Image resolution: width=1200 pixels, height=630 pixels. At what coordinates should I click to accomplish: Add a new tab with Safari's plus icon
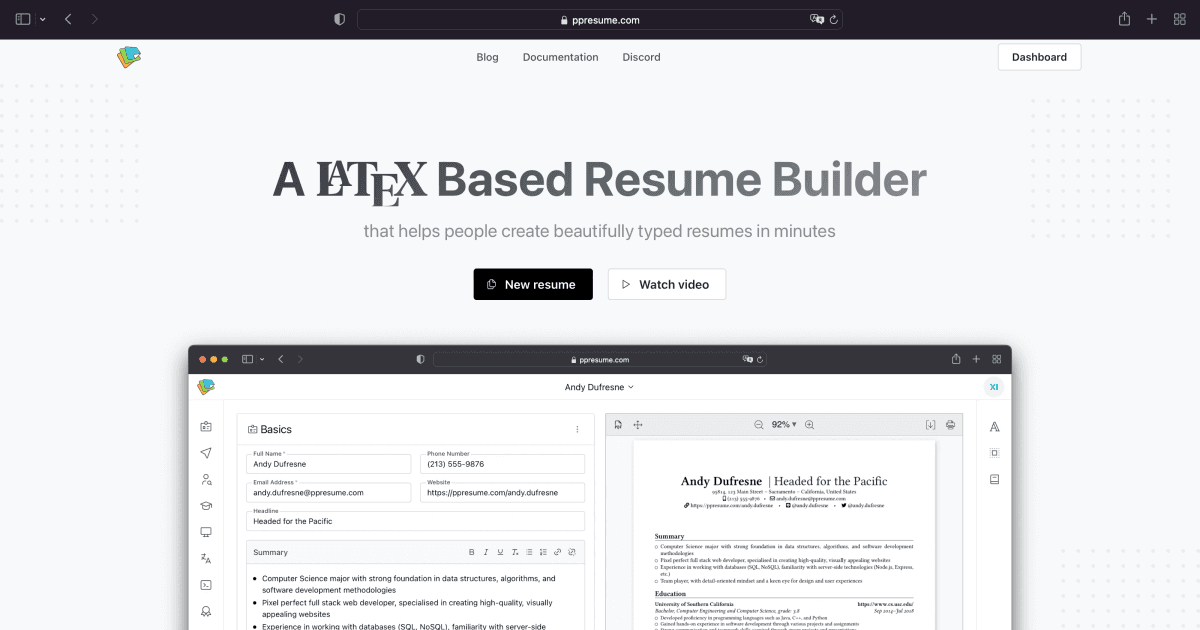click(1152, 19)
